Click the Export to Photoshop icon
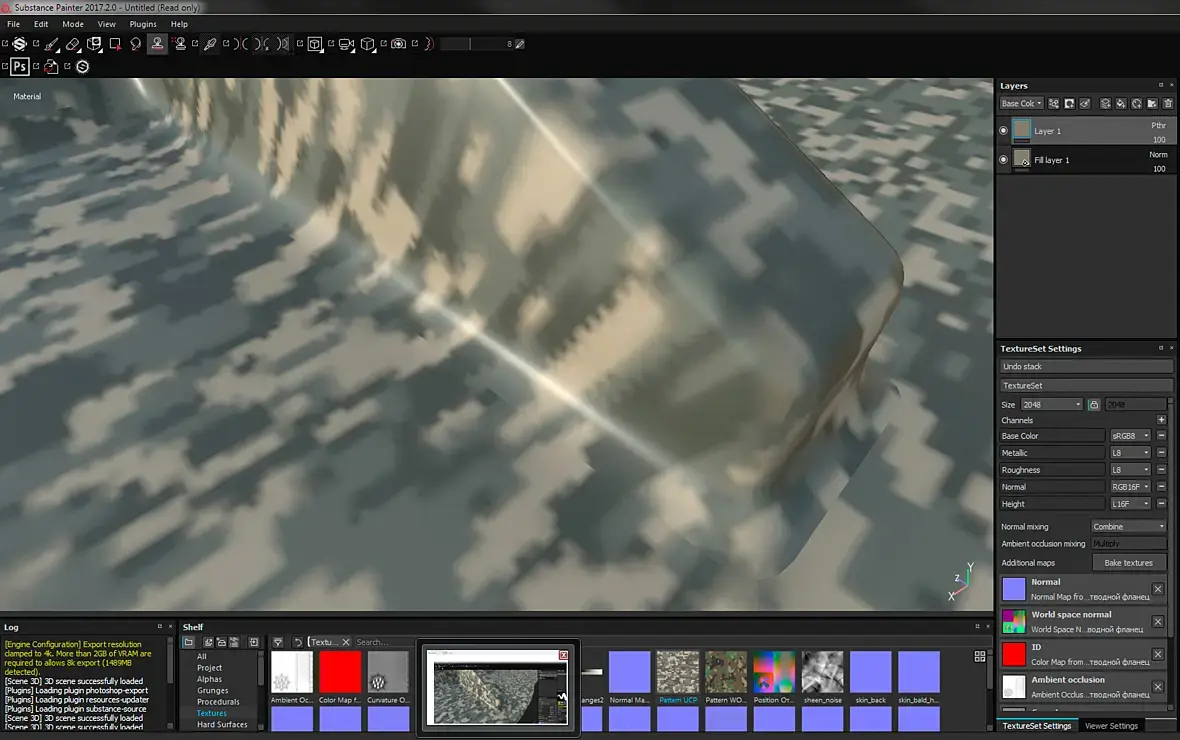1180x740 pixels. tap(20, 66)
